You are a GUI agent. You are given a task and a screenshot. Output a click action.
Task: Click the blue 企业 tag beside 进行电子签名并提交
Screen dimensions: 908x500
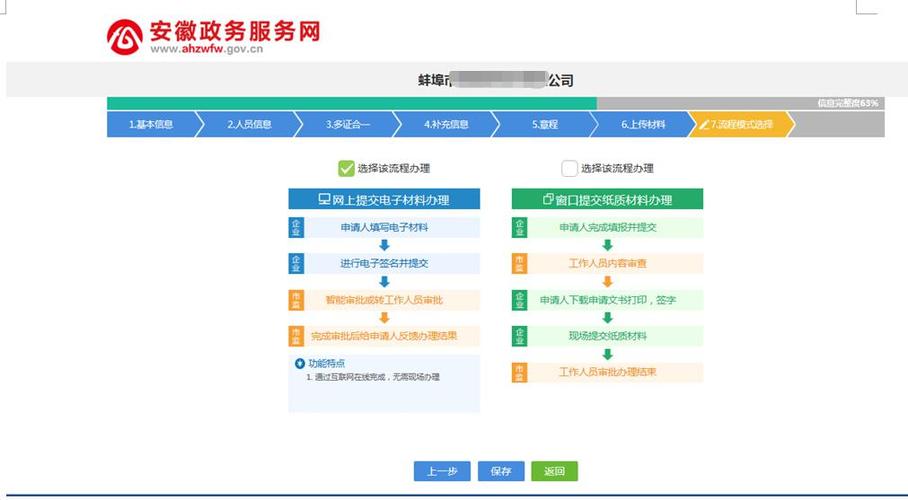tap(296, 263)
